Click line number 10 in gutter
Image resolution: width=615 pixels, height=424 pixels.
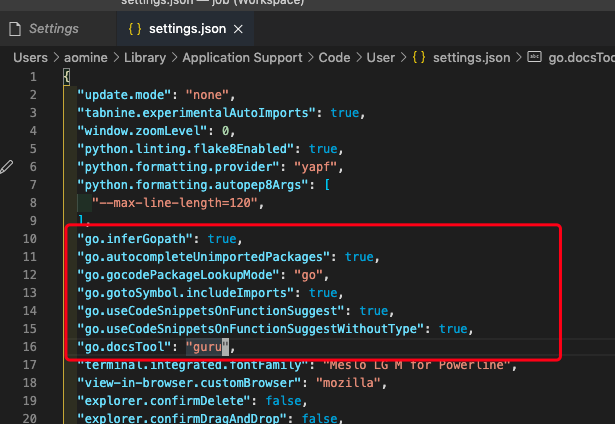(x=30, y=239)
